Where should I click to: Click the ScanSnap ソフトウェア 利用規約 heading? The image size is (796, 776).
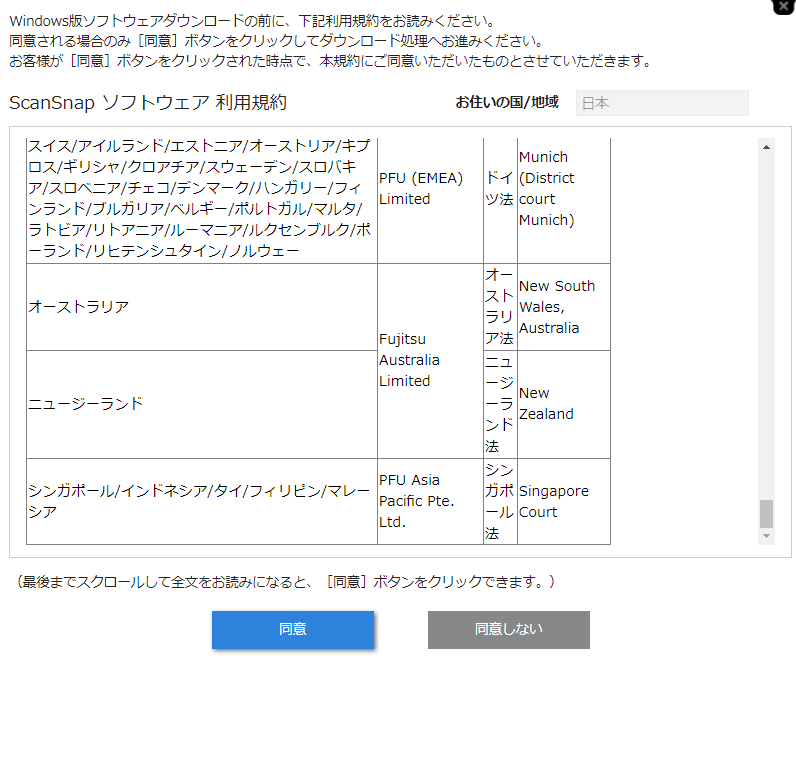(x=148, y=103)
